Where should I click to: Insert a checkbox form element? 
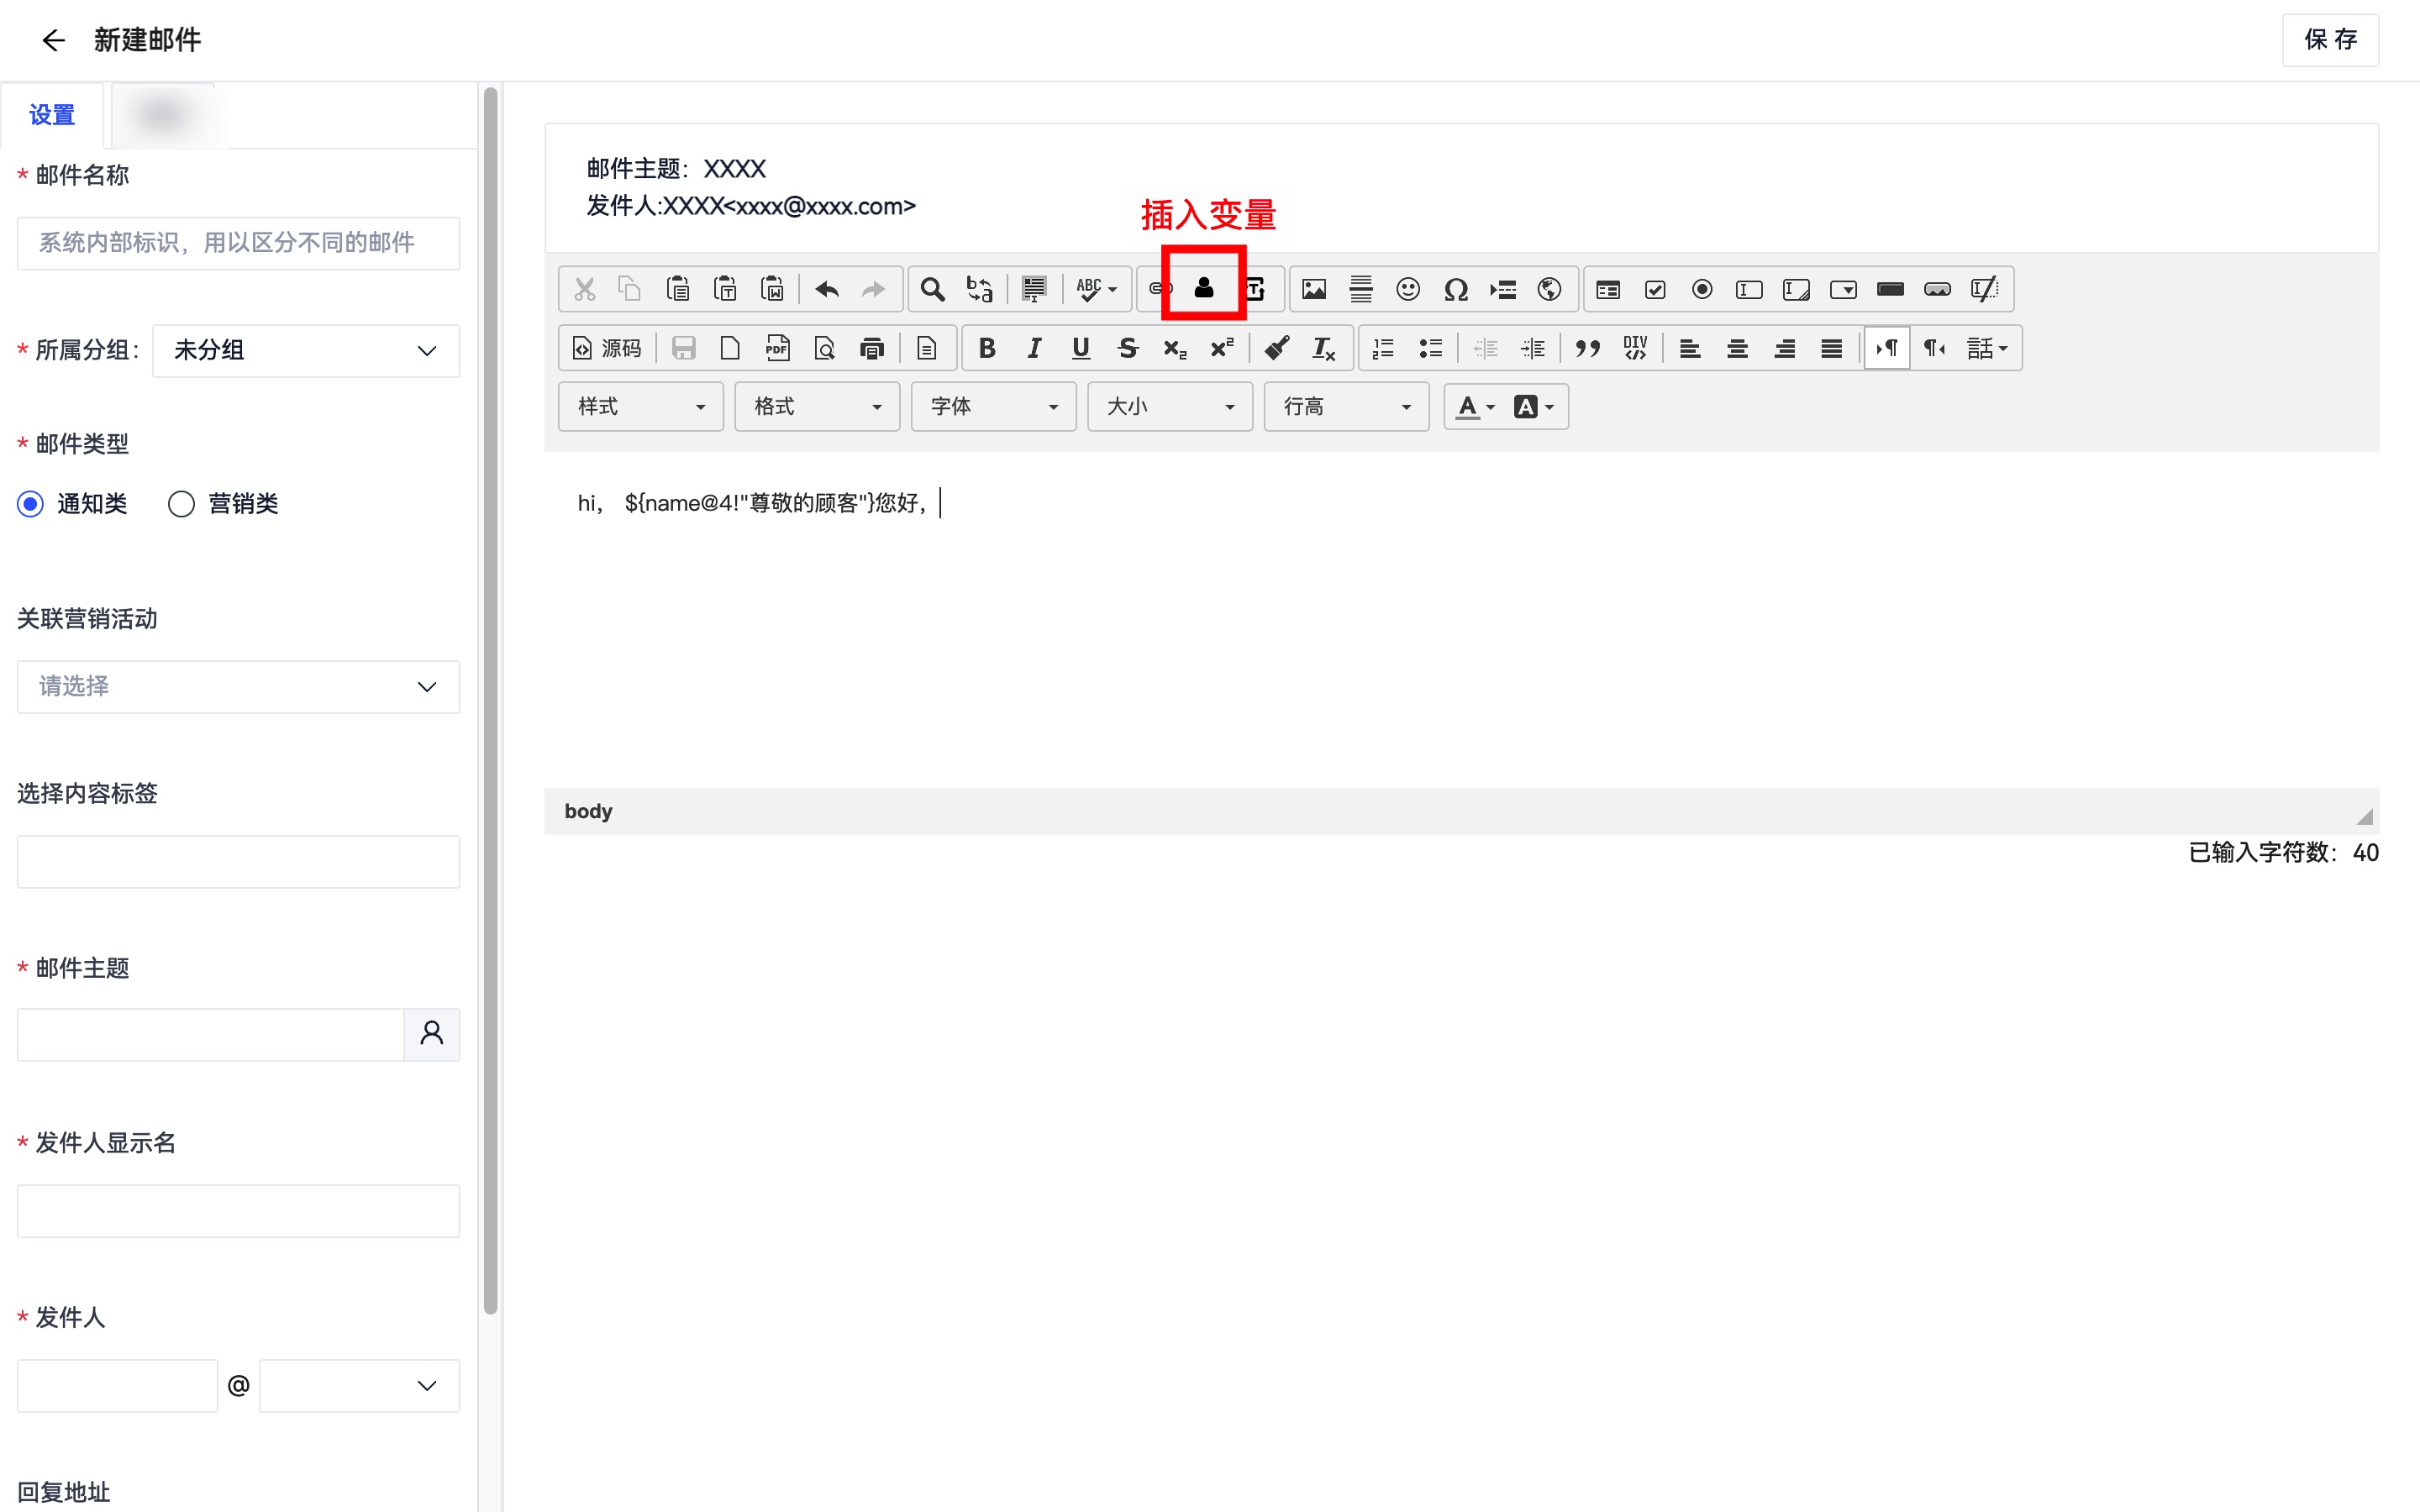click(x=1655, y=290)
